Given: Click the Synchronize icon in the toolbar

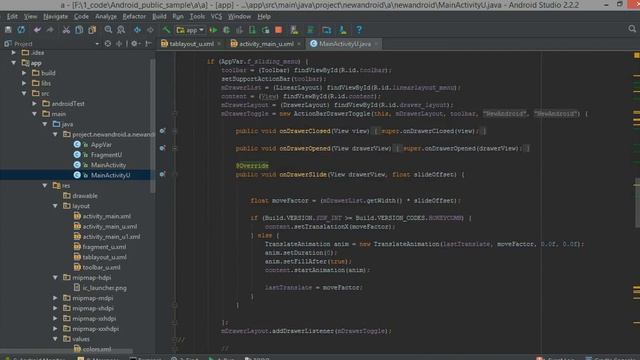Looking at the screenshot, I should [x=21, y=30].
